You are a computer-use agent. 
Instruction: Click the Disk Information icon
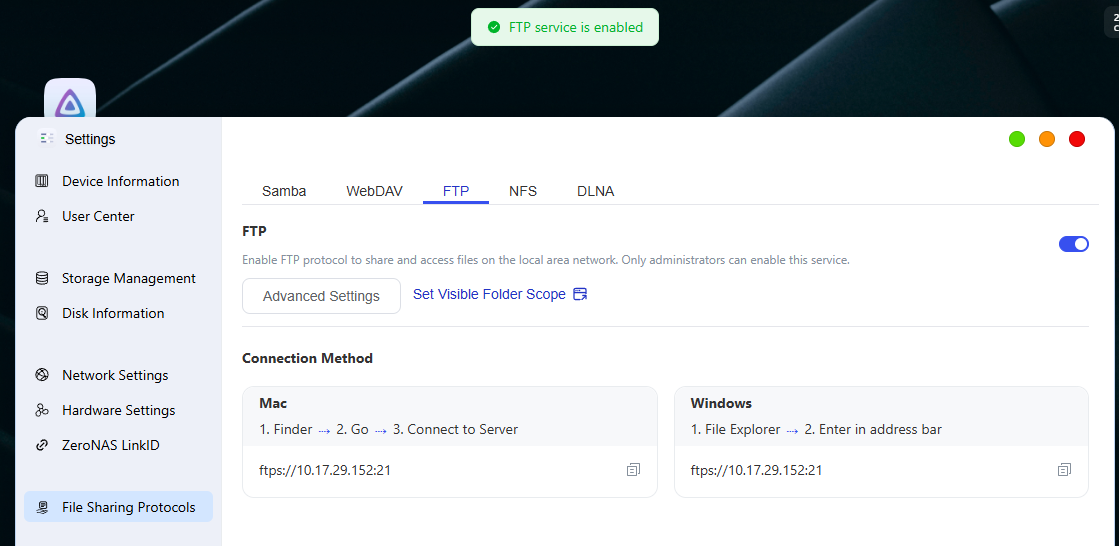pos(41,313)
